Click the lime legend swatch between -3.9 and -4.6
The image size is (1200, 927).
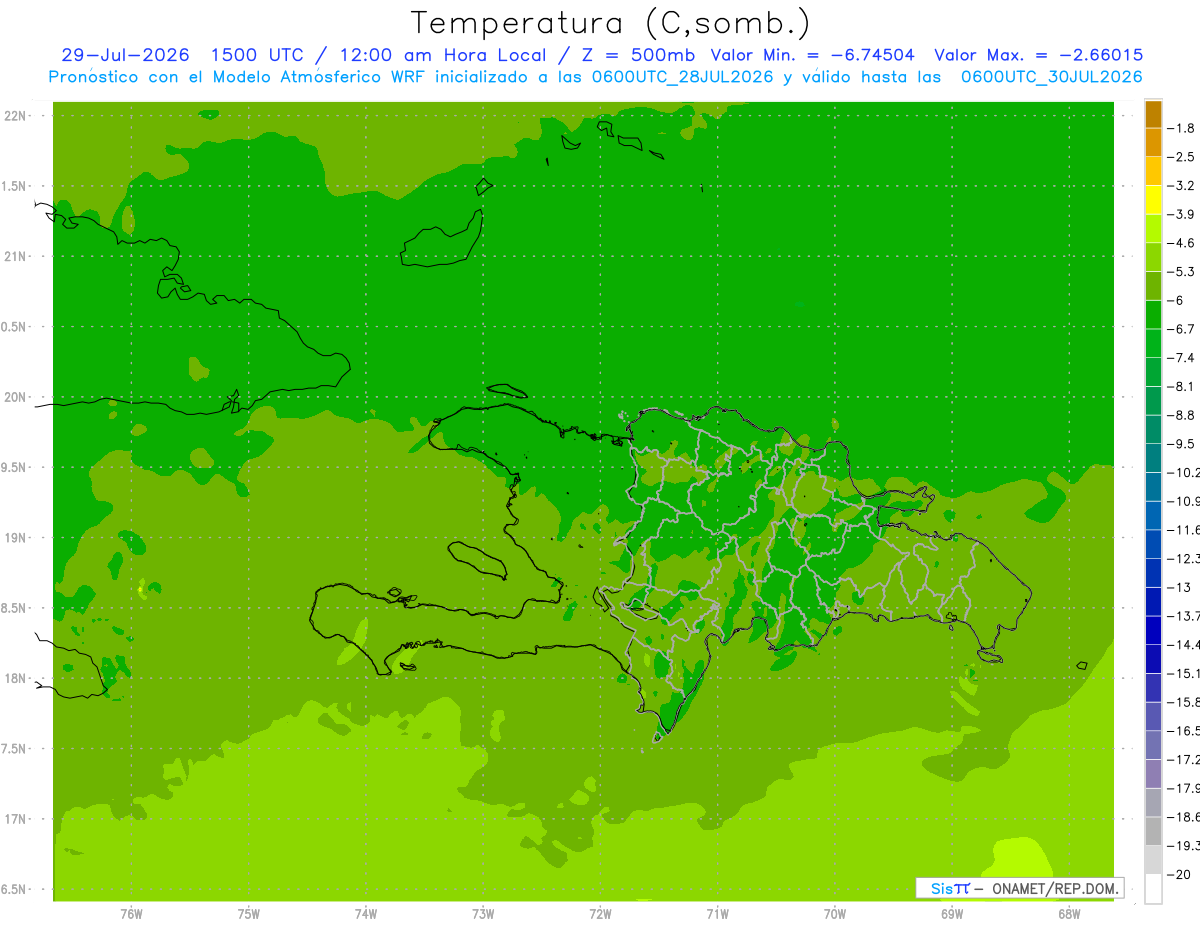(x=1153, y=229)
